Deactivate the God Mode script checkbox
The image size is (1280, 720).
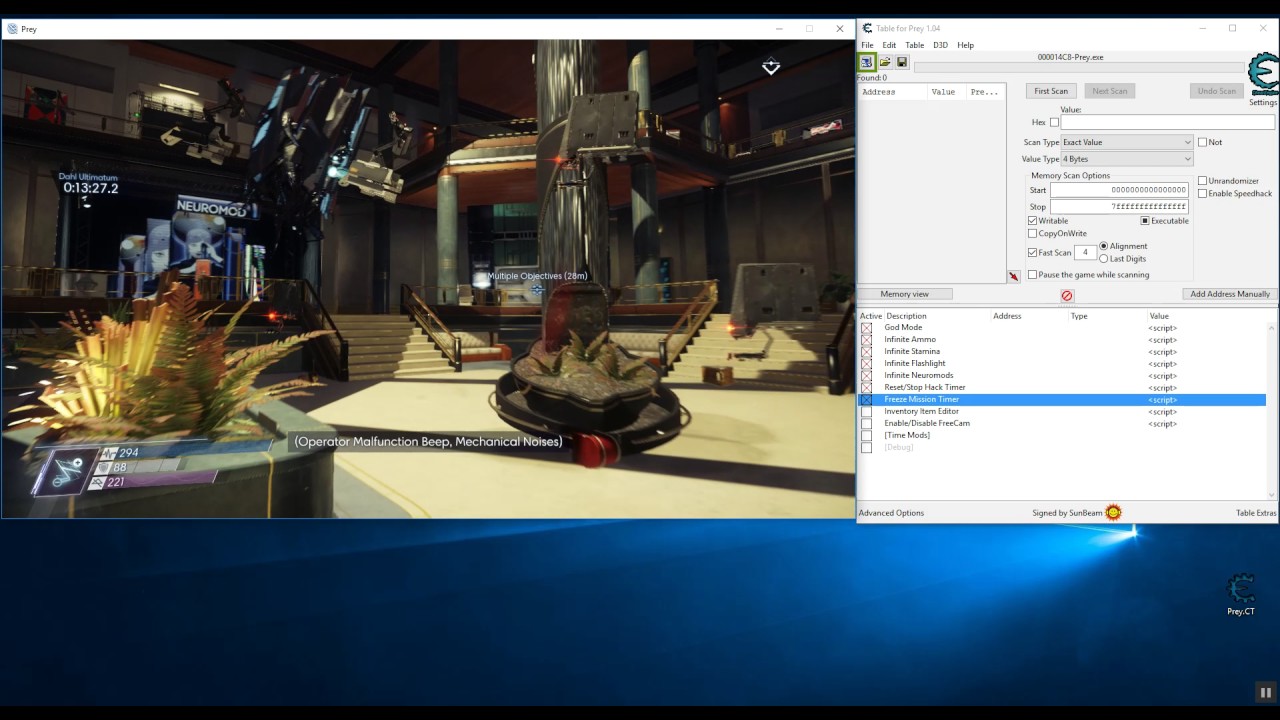pos(866,328)
